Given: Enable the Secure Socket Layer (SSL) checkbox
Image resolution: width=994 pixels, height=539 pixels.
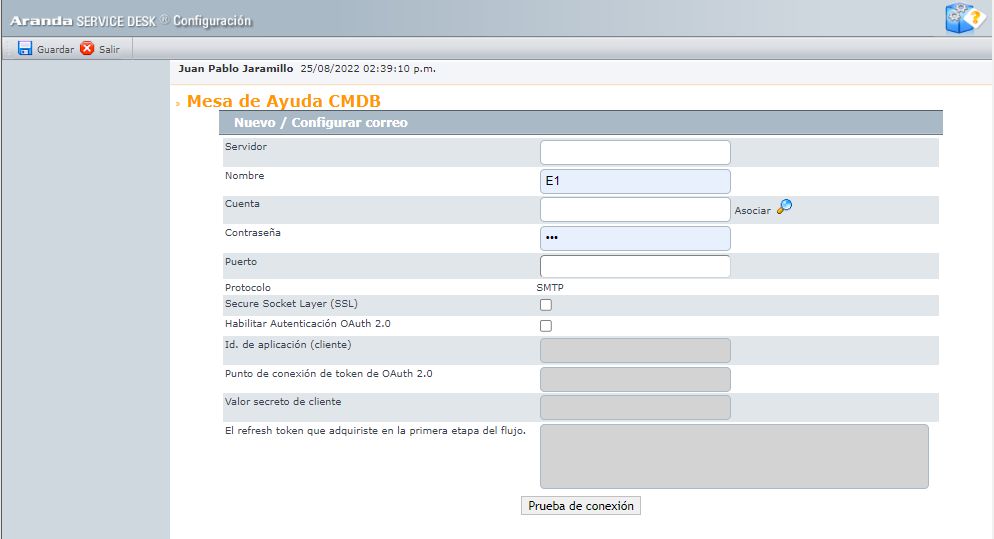Looking at the screenshot, I should 546,305.
